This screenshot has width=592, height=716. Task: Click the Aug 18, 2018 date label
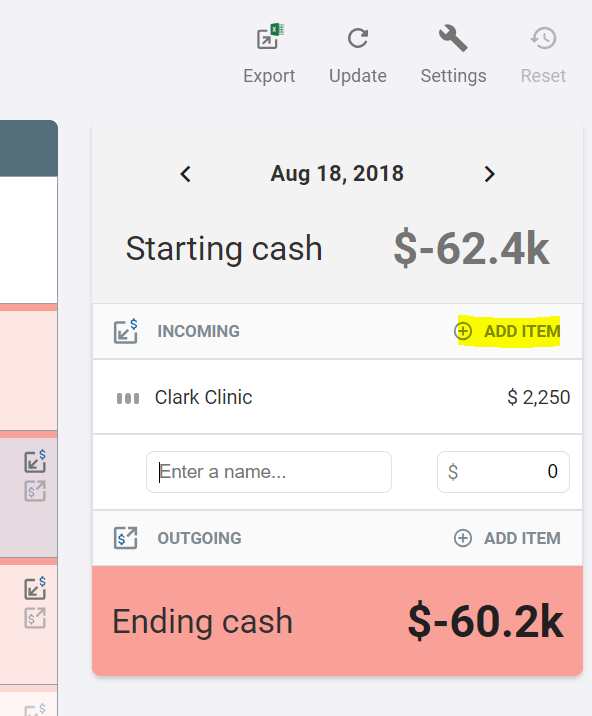click(337, 174)
